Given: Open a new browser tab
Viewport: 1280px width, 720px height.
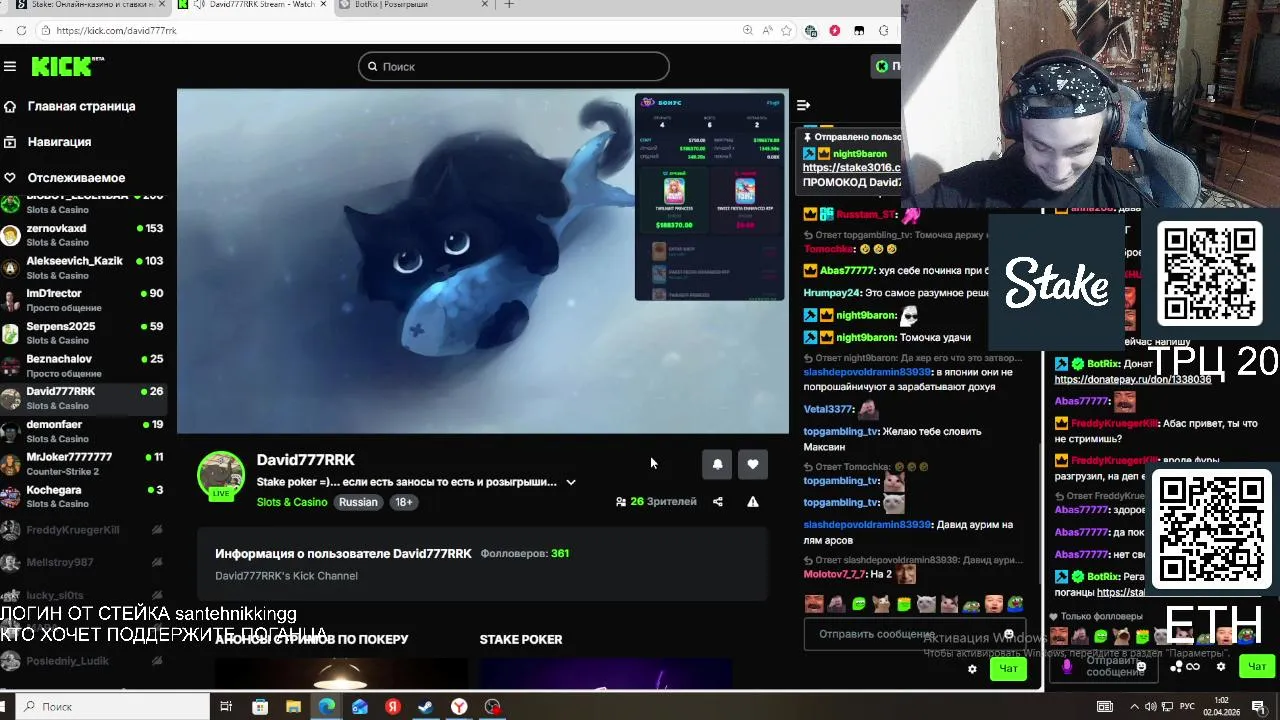Looking at the screenshot, I should click(509, 5).
